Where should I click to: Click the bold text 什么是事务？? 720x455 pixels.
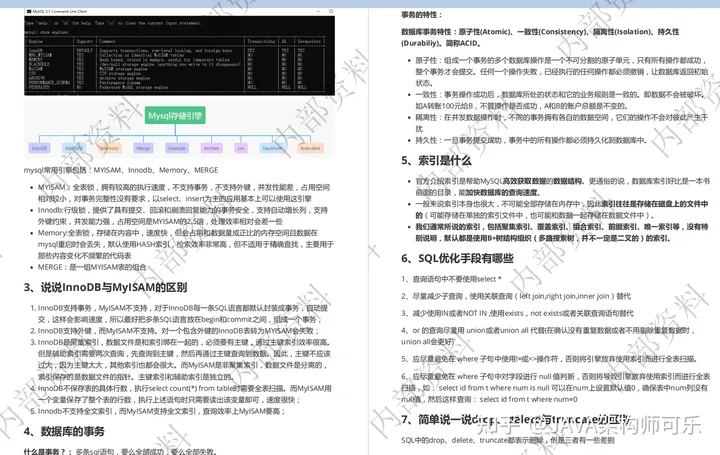(47, 452)
